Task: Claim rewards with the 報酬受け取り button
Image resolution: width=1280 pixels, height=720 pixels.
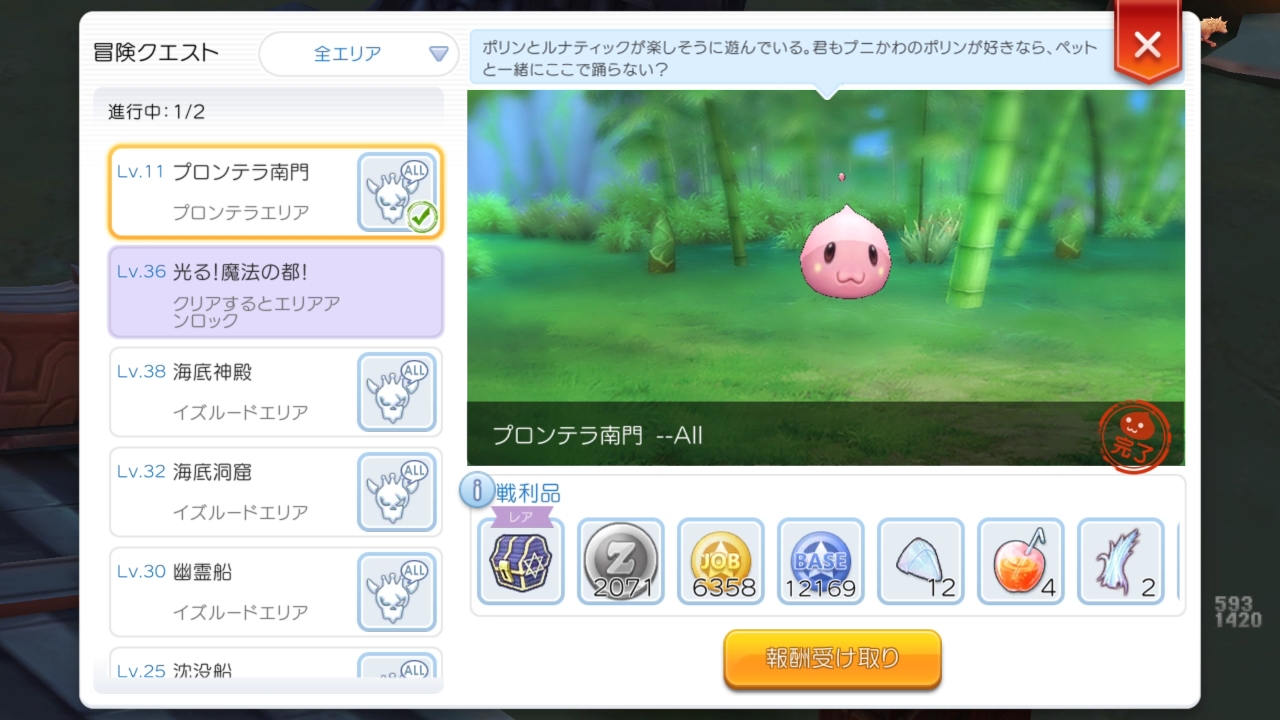Action: coord(833,659)
